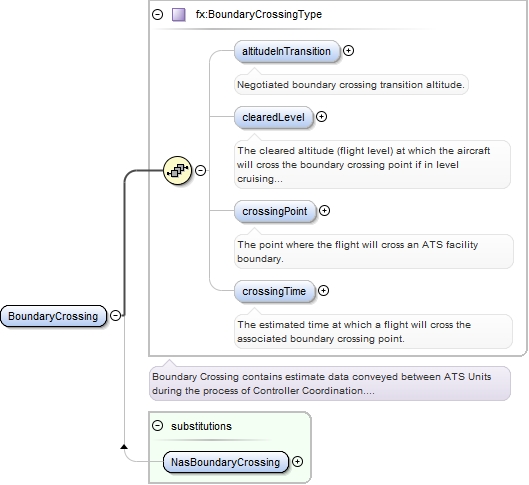Click the Boundary Crossing description annotation
Image resolution: width=529 pixels, height=485 pixels.
pyautogui.click(x=330, y=383)
